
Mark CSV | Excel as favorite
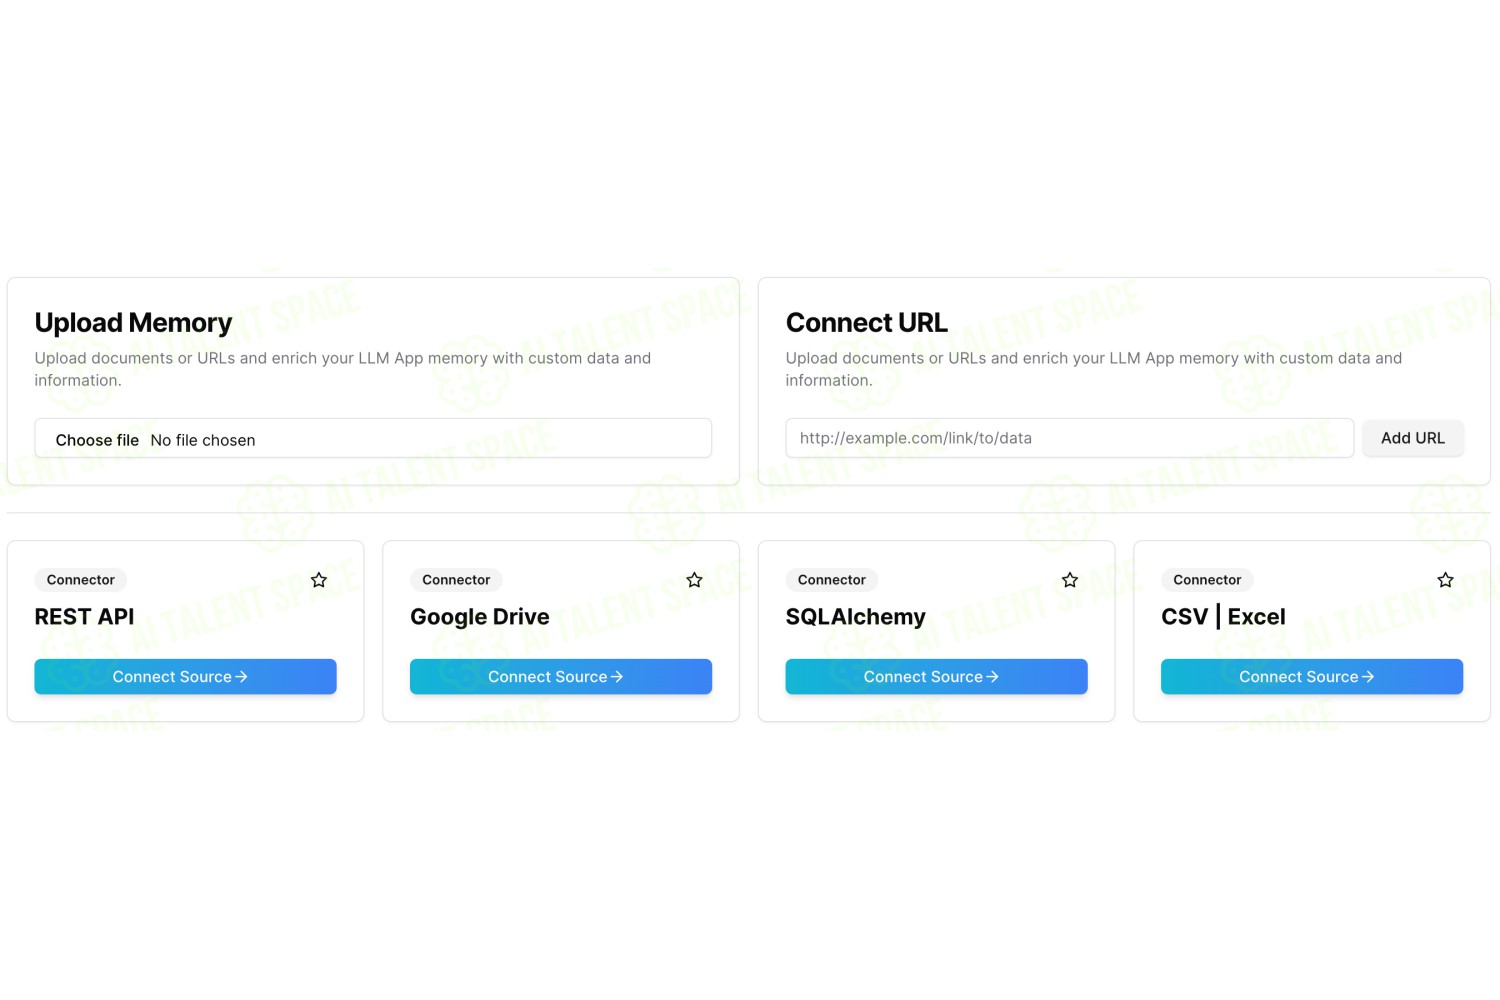[1445, 580]
